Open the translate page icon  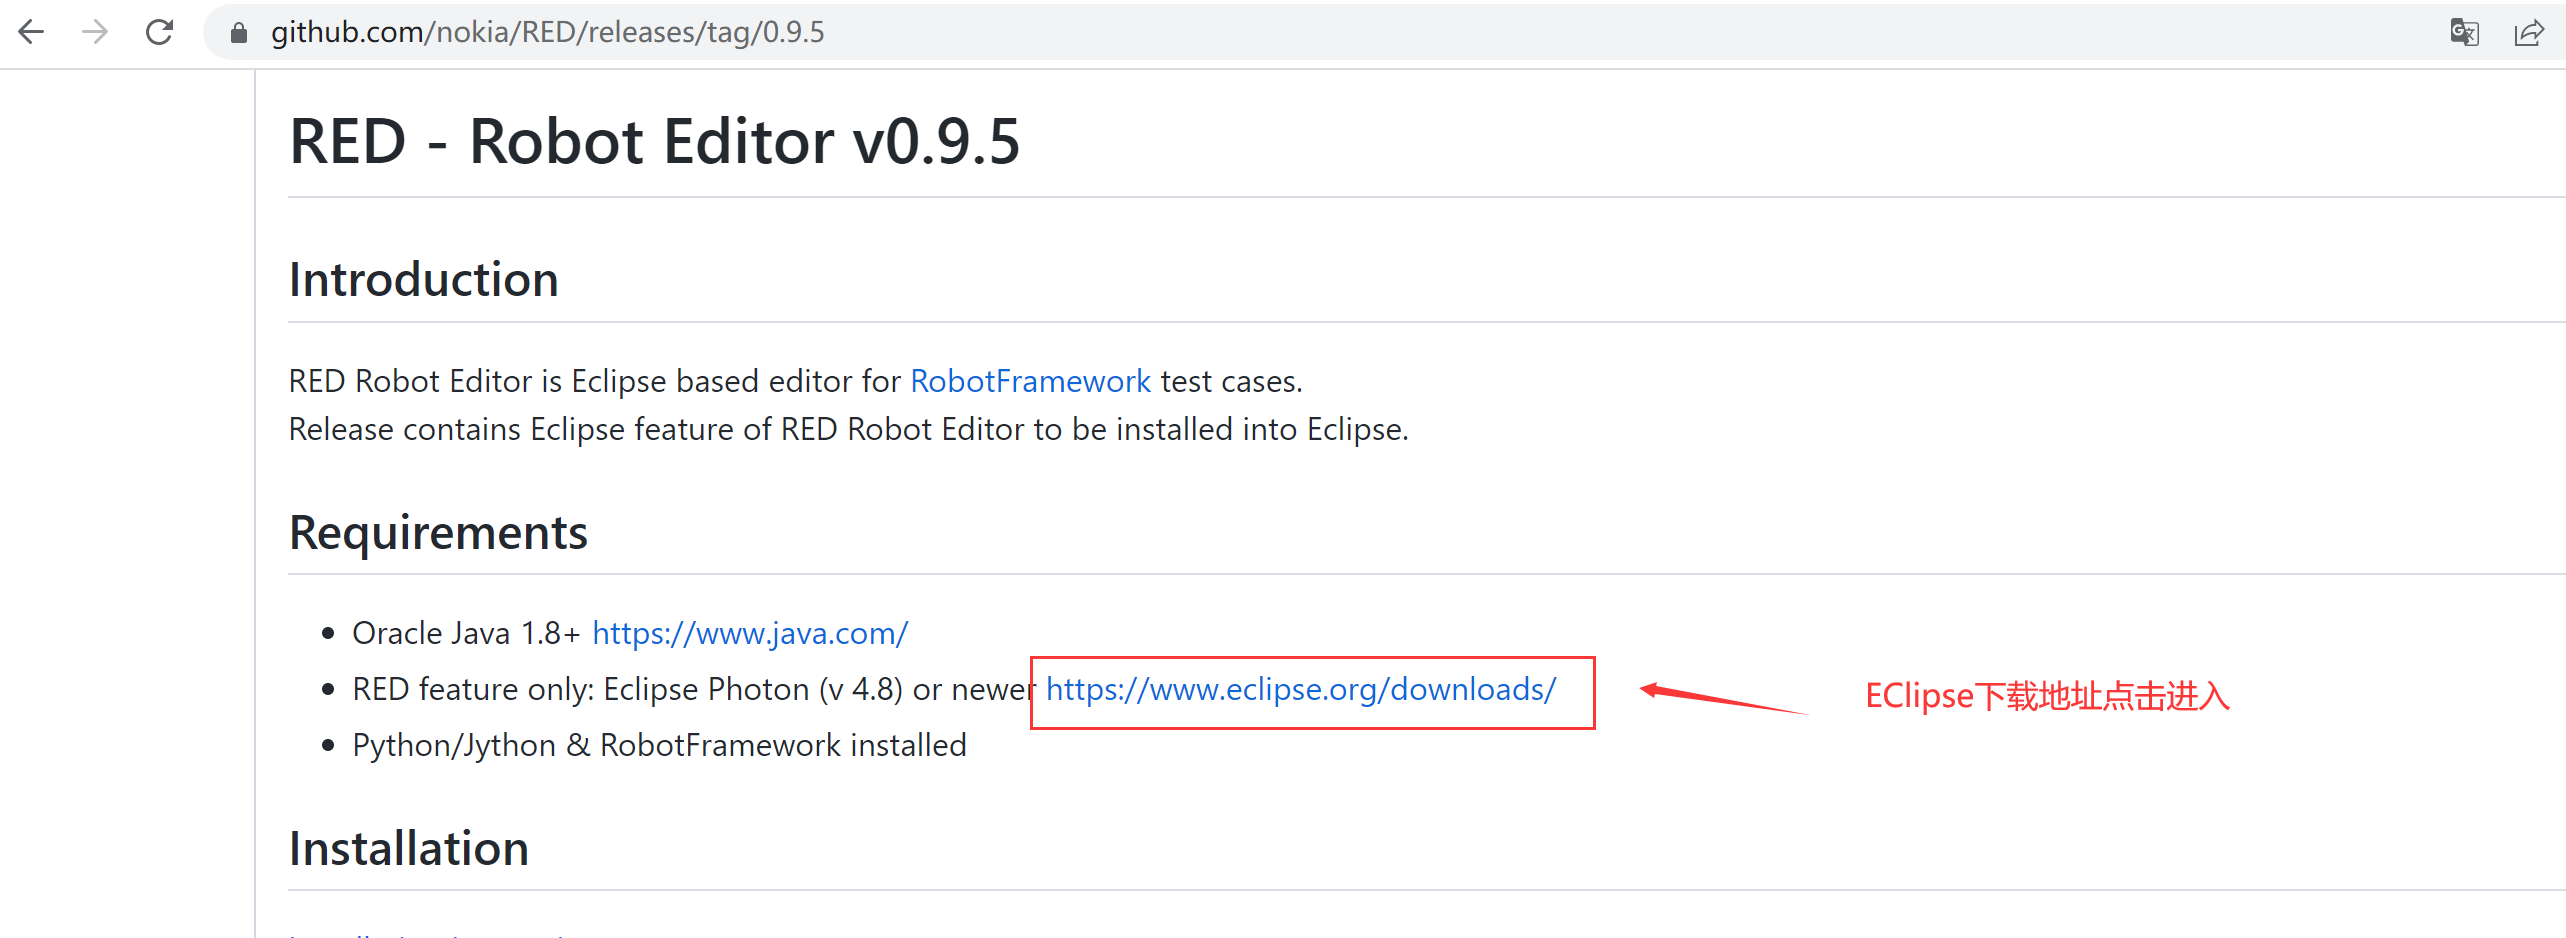(2464, 33)
